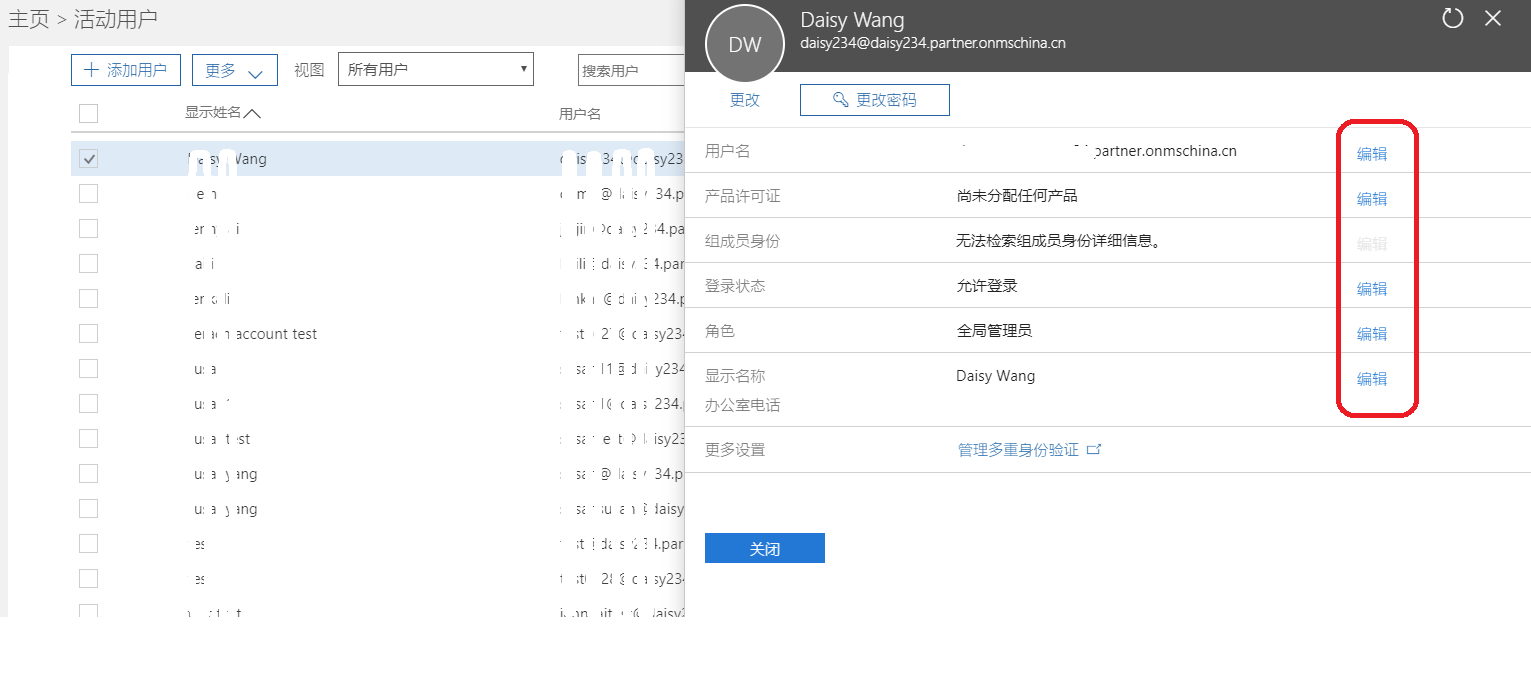The image size is (1531, 675).
Task: Click the 用户名 column header
Action: [x=580, y=114]
